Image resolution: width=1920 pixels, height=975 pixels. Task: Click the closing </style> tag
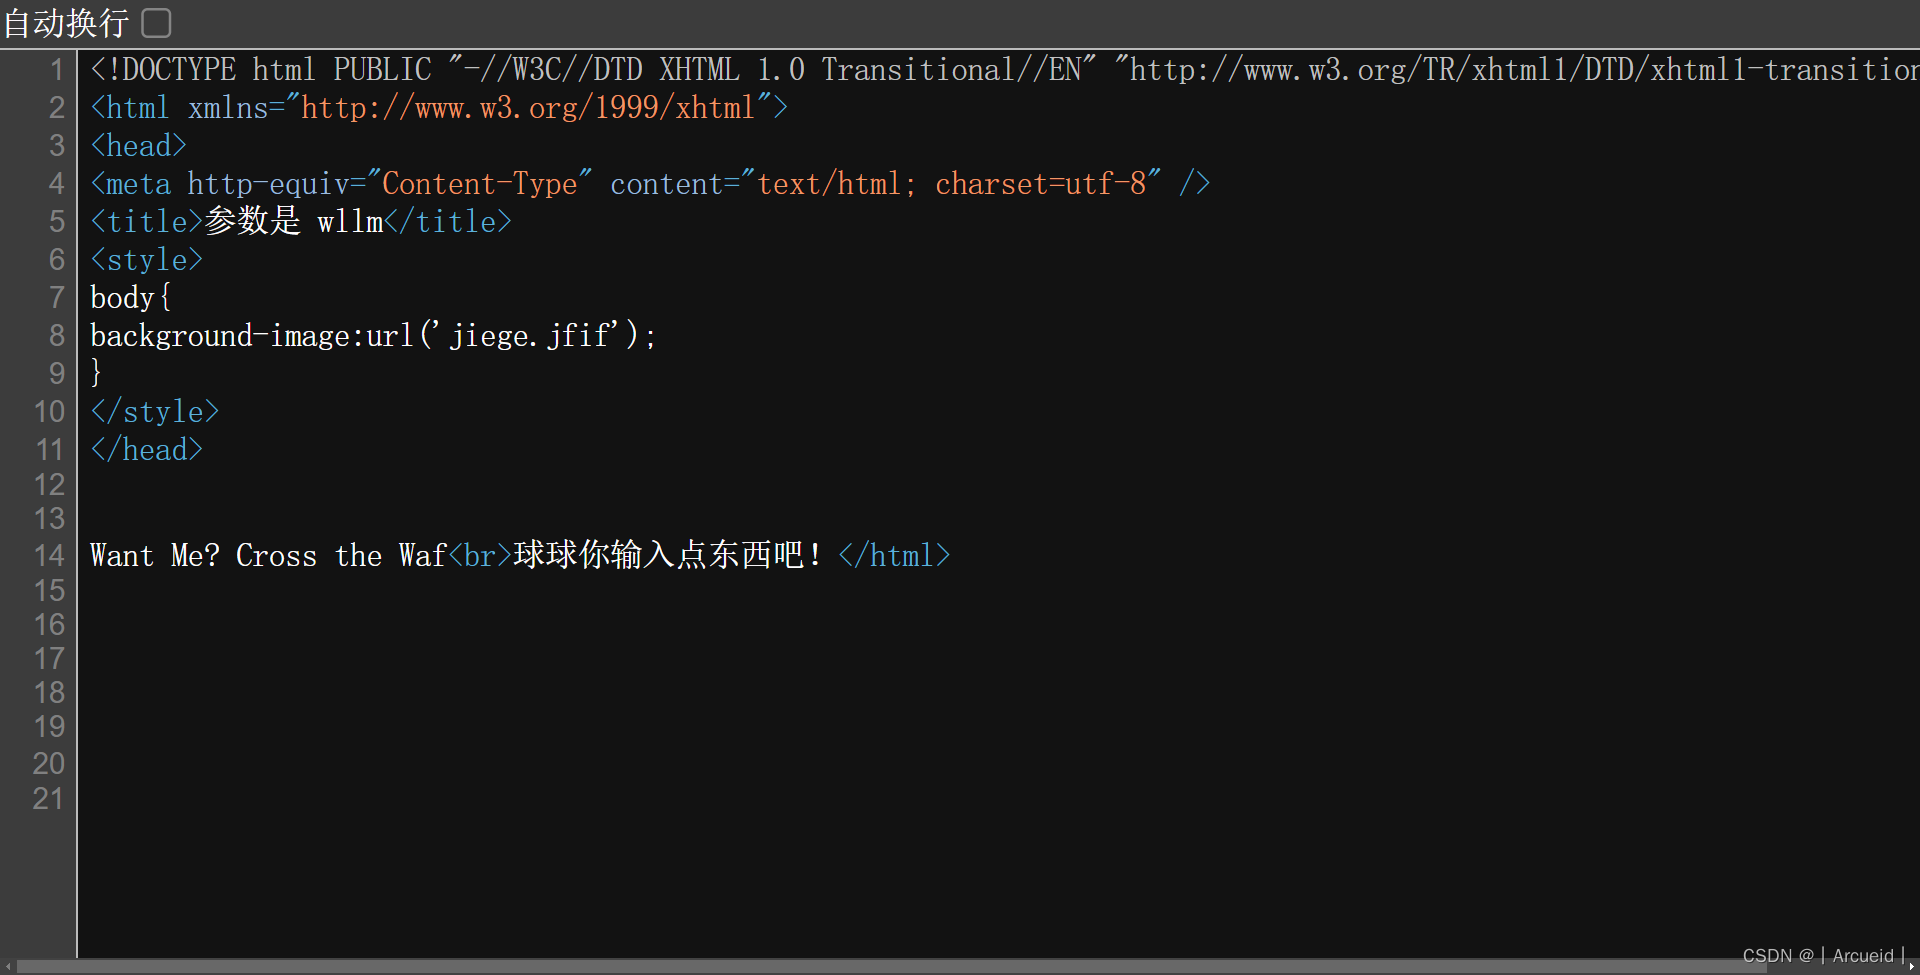(154, 412)
